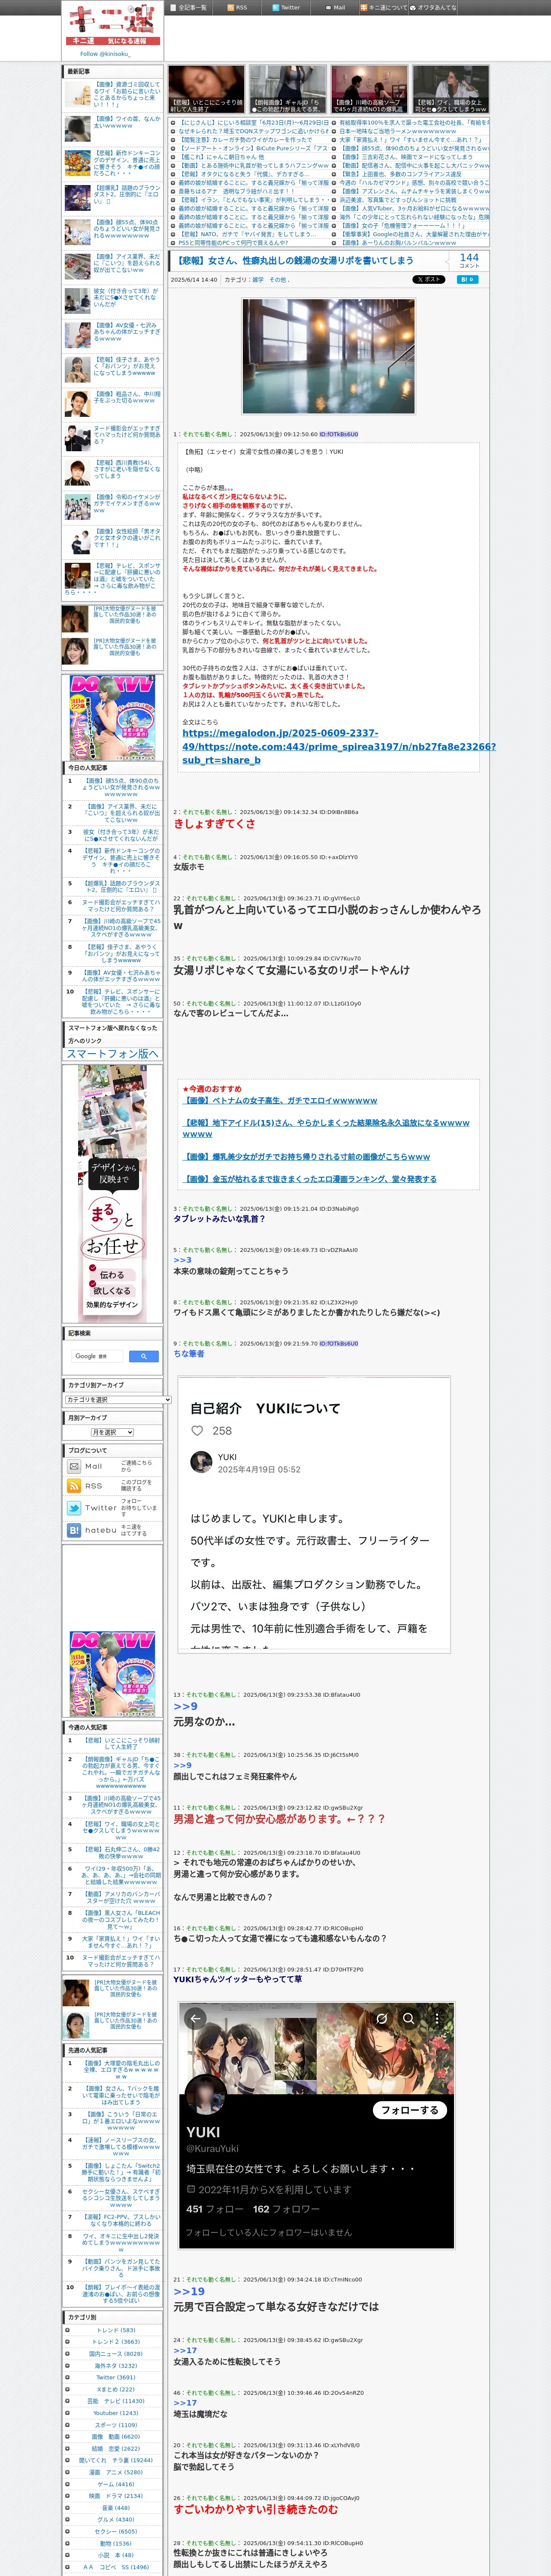Open sidebar category Twitter (3691)
This screenshot has width=551, height=2576.
pos(115,2377)
